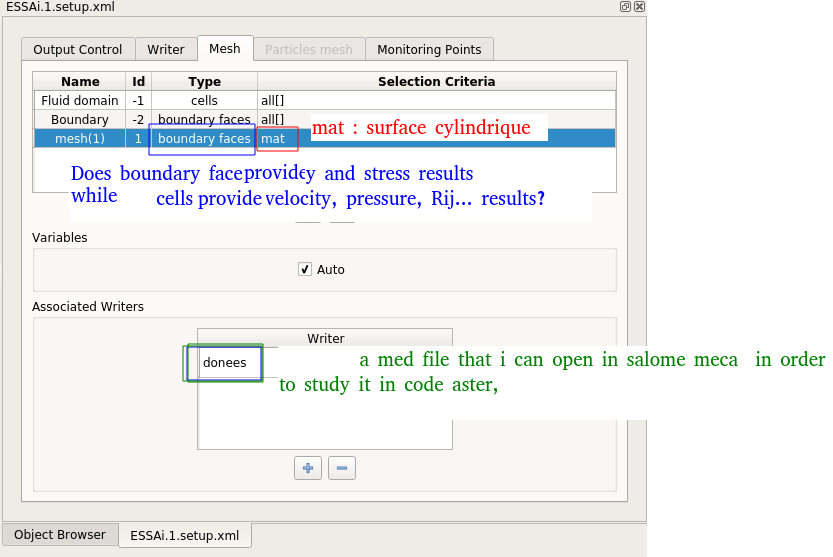Screen dimensions: 833x557
Task: Switch to the Output Control tab
Action: 78,49
